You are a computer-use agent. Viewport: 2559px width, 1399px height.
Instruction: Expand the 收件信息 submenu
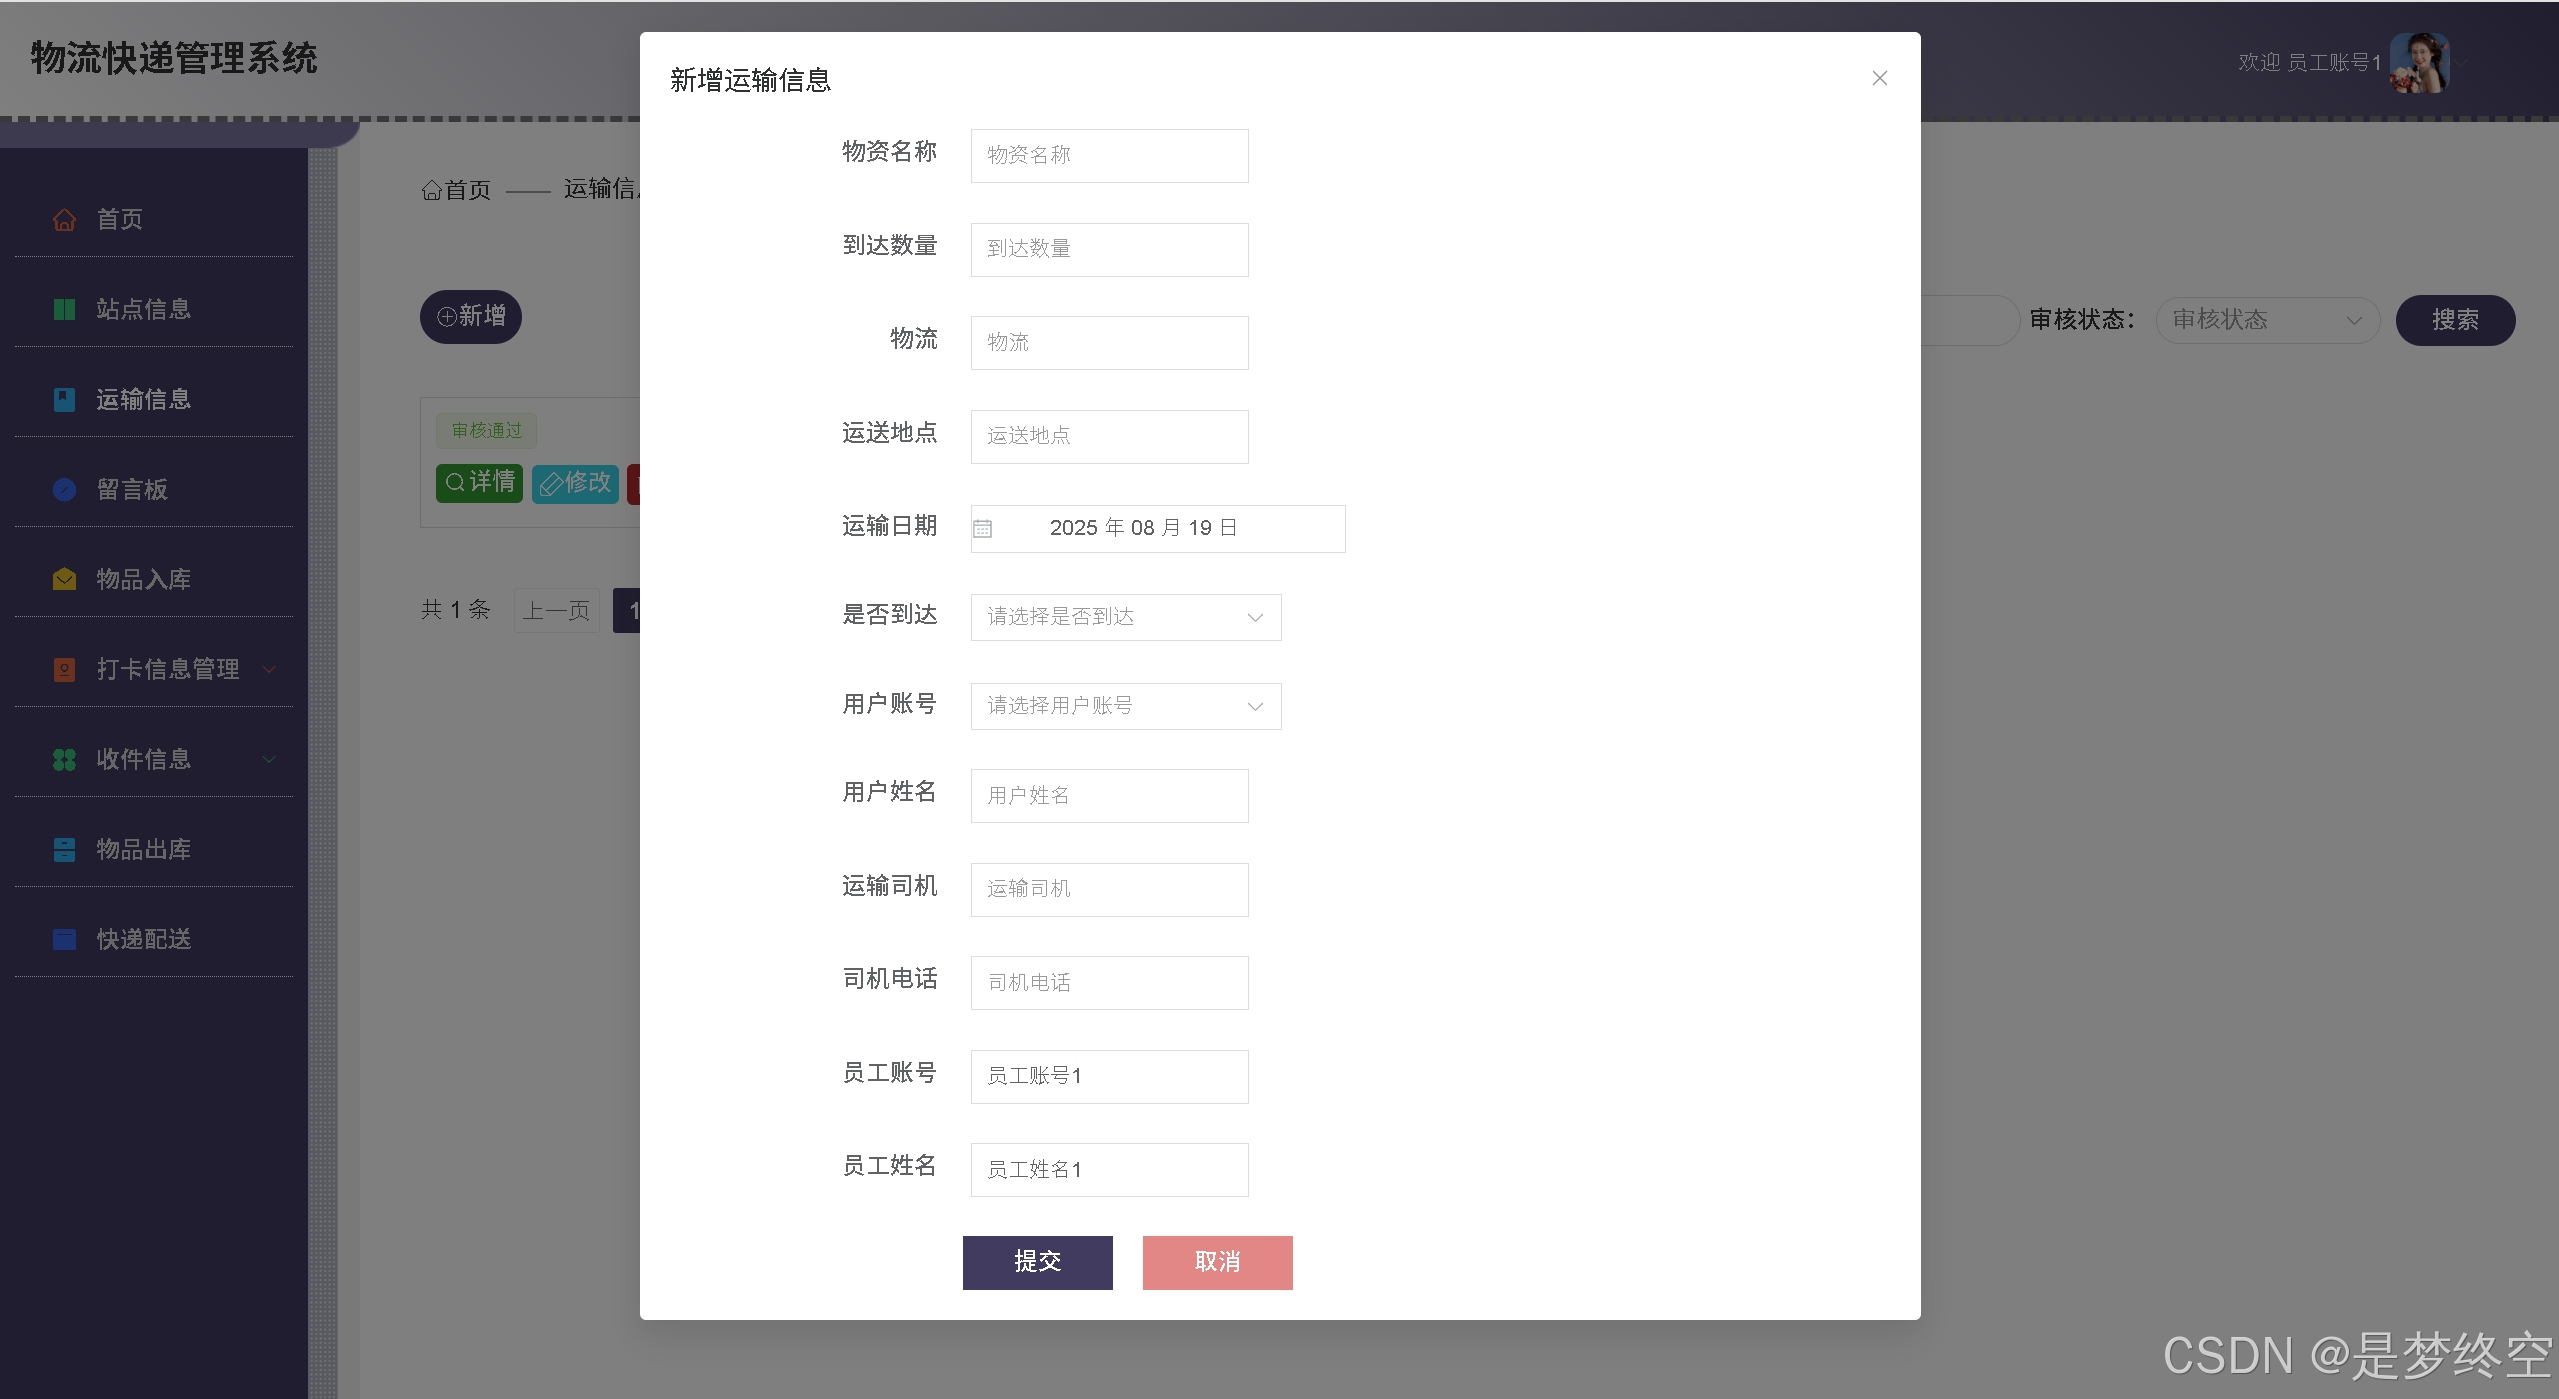click(268, 759)
